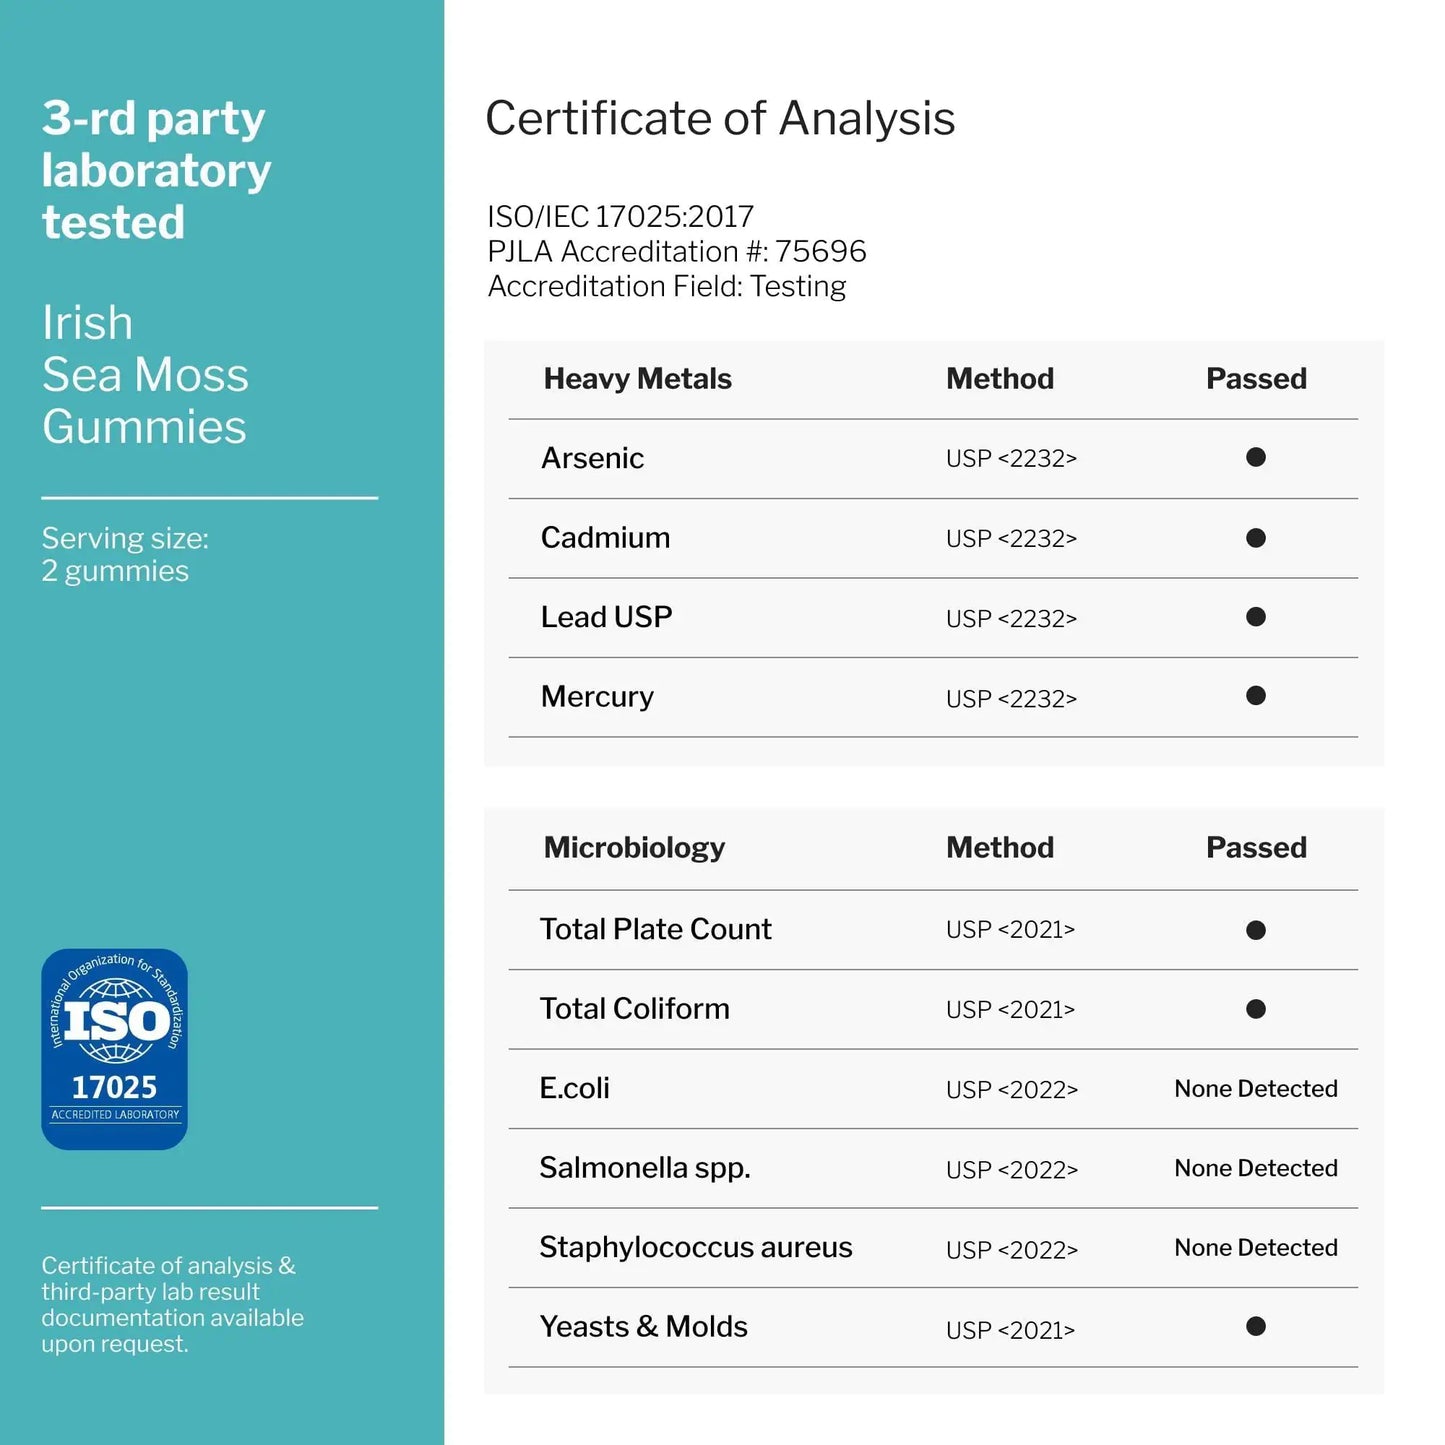Click the Serving size 2 gummies text

[125, 554]
